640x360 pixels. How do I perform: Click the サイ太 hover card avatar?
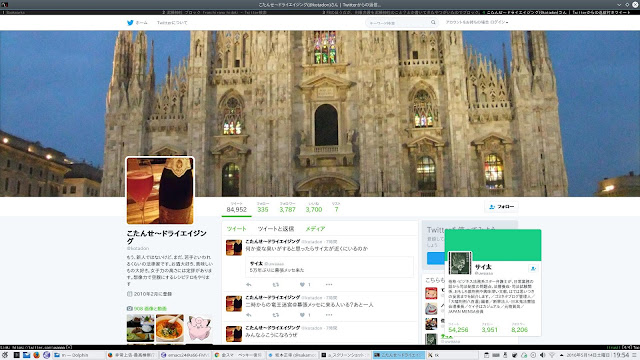460,263
